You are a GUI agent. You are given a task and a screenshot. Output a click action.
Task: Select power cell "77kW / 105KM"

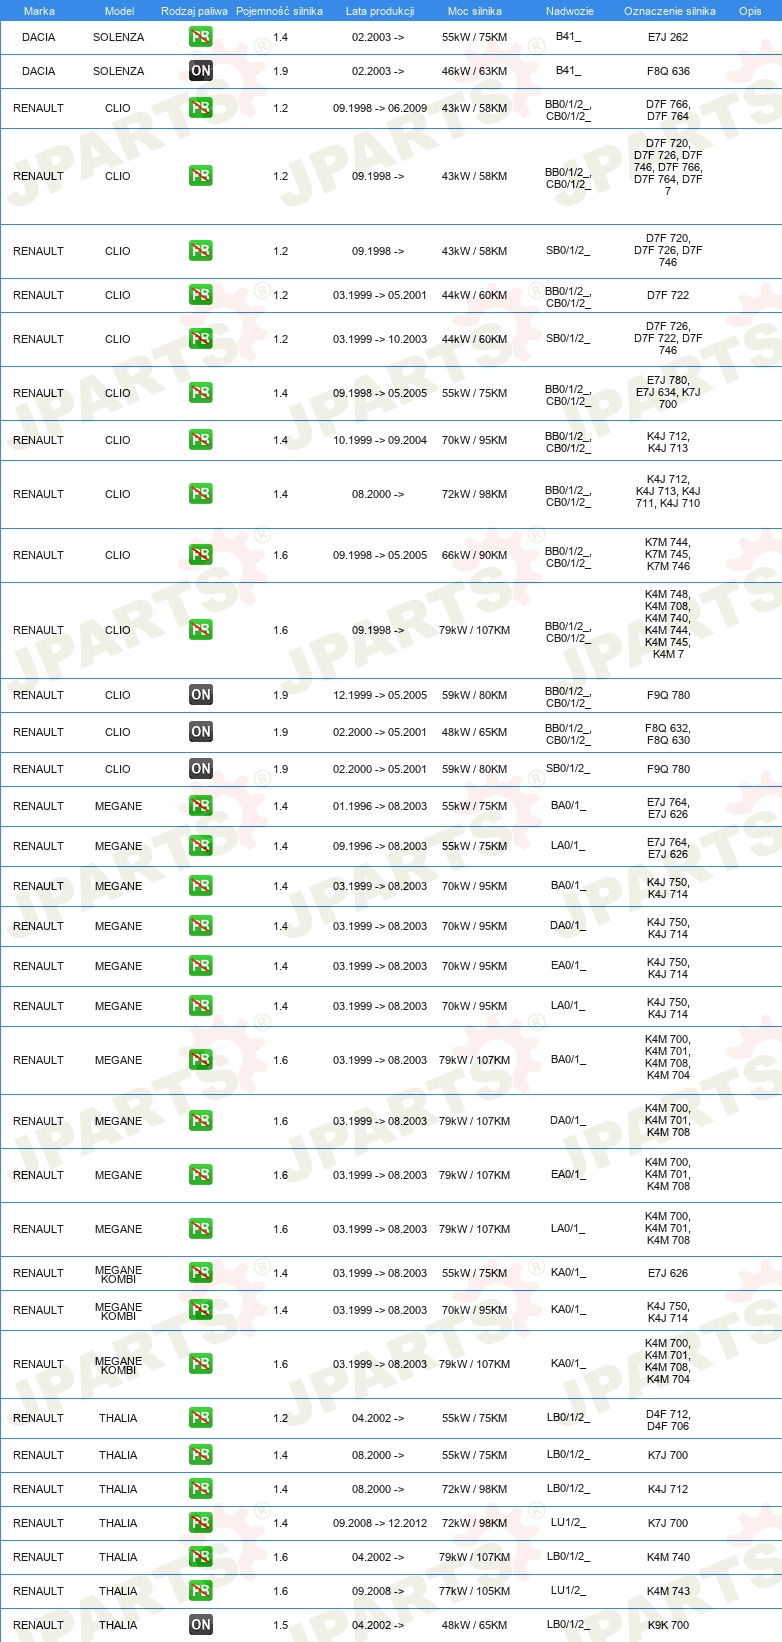(475, 1591)
